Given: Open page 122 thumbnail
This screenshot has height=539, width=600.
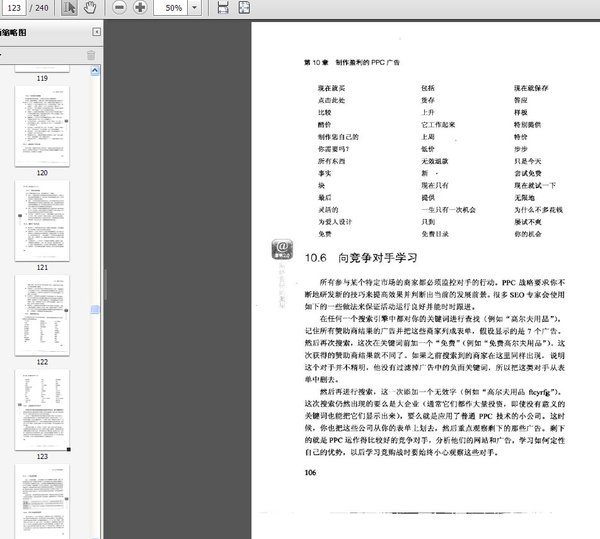Looking at the screenshot, I should [42, 315].
